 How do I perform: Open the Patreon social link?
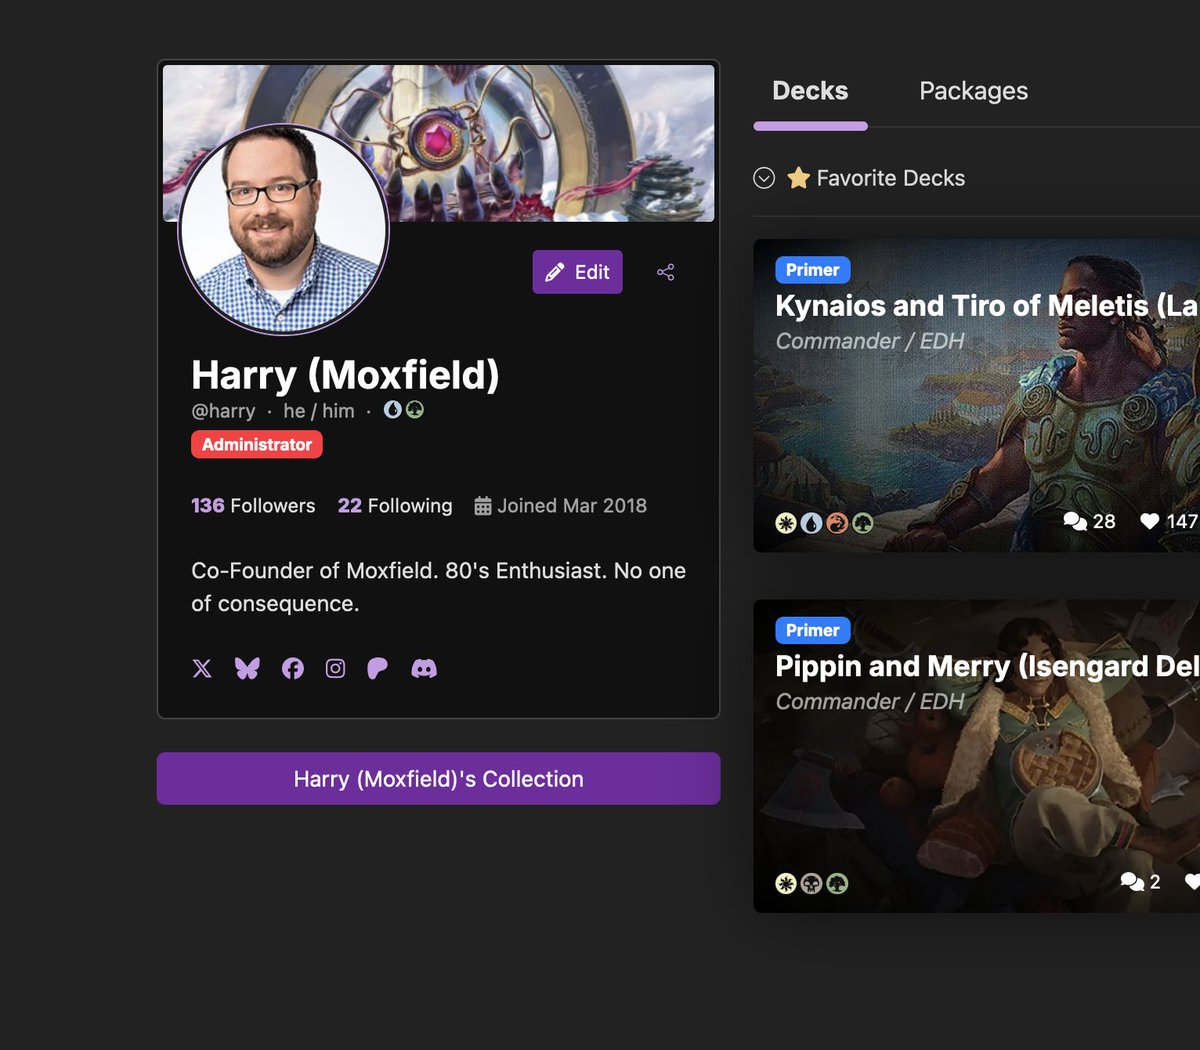(377, 668)
